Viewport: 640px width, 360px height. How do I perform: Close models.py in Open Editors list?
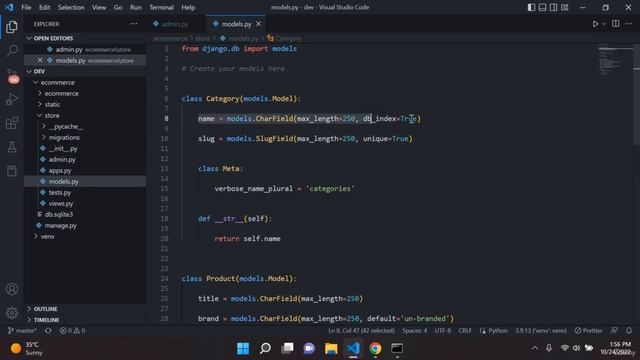point(40,60)
